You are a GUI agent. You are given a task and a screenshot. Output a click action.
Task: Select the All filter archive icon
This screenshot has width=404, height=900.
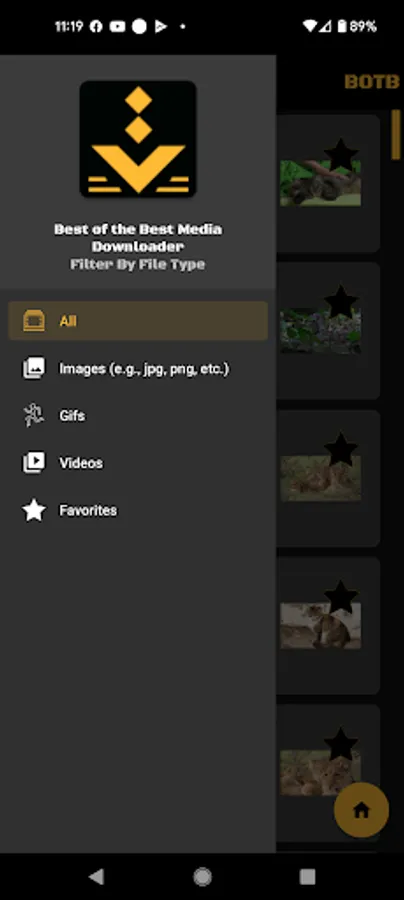(x=34, y=321)
